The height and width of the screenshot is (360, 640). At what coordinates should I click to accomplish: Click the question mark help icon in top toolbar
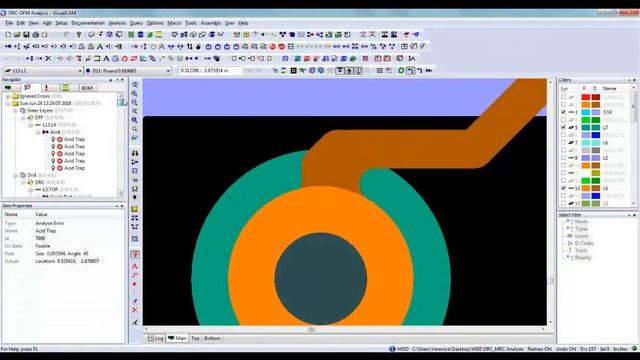(79, 35)
